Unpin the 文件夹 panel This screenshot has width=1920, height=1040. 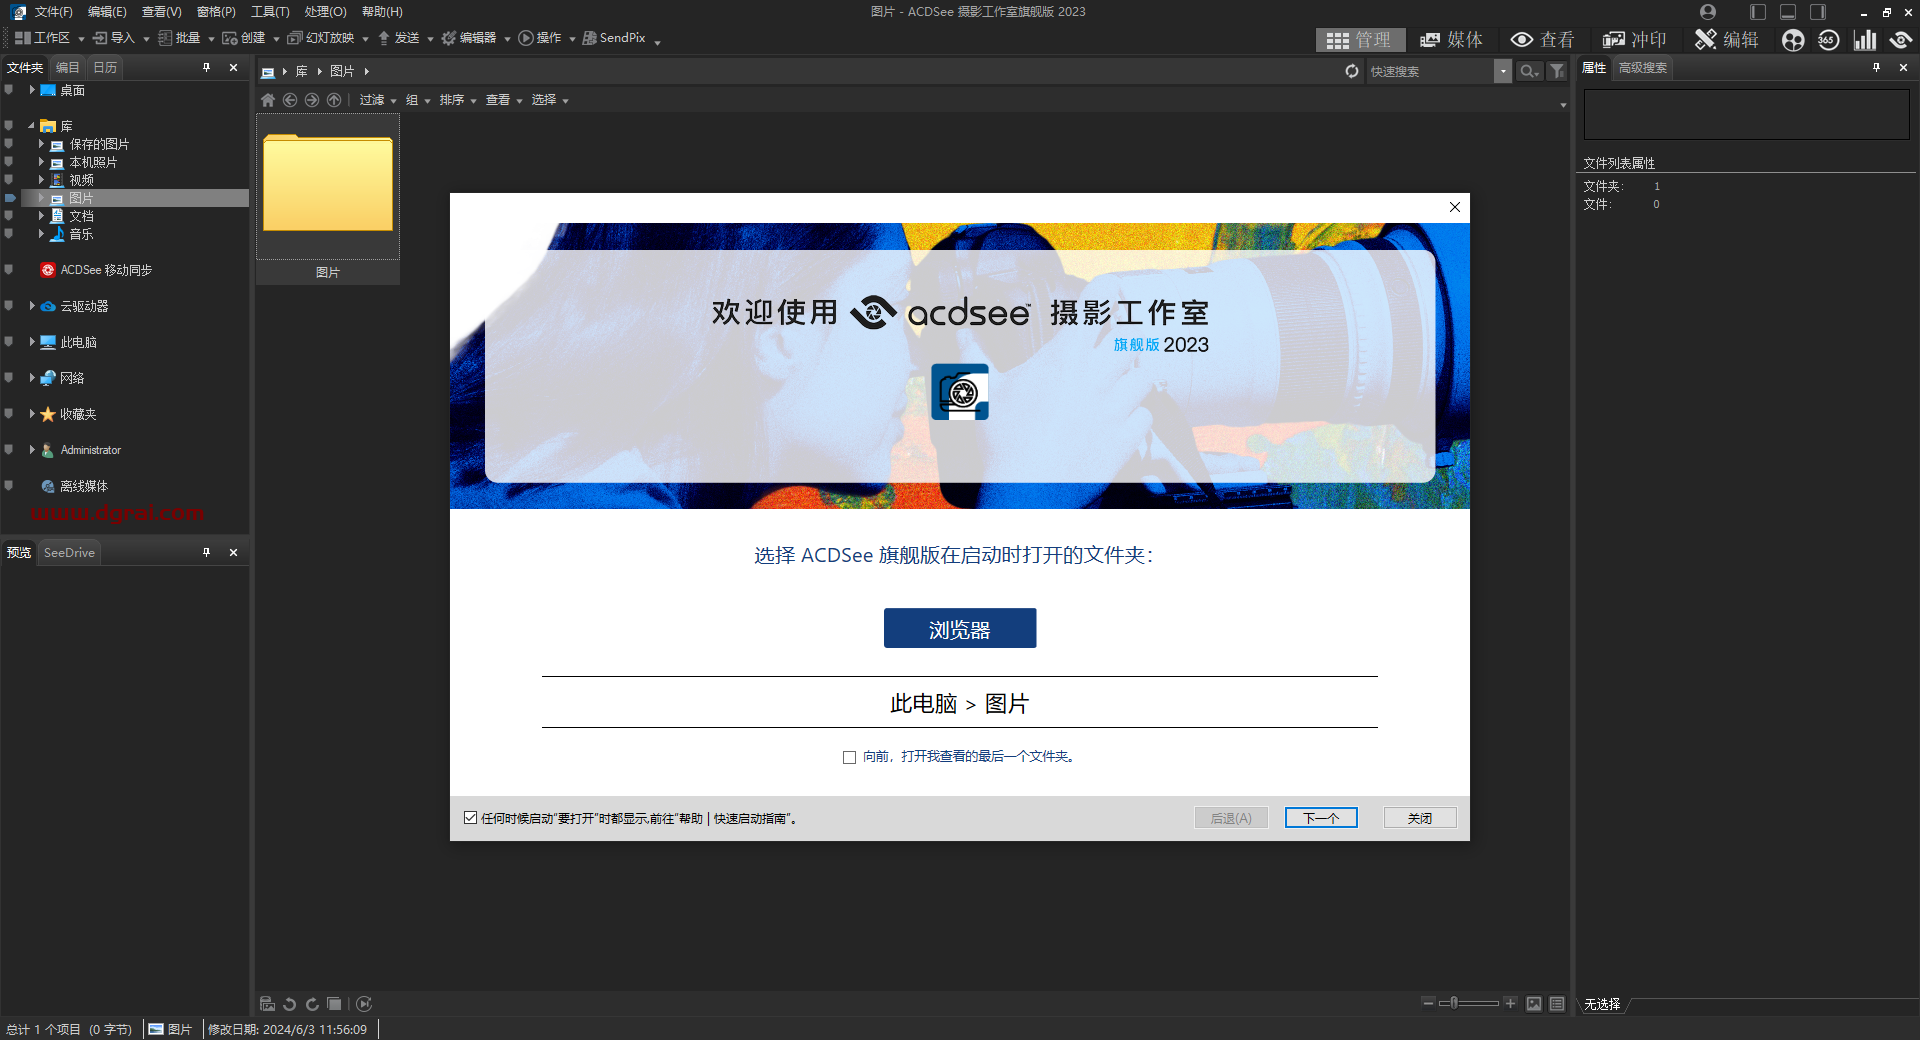coord(207,67)
